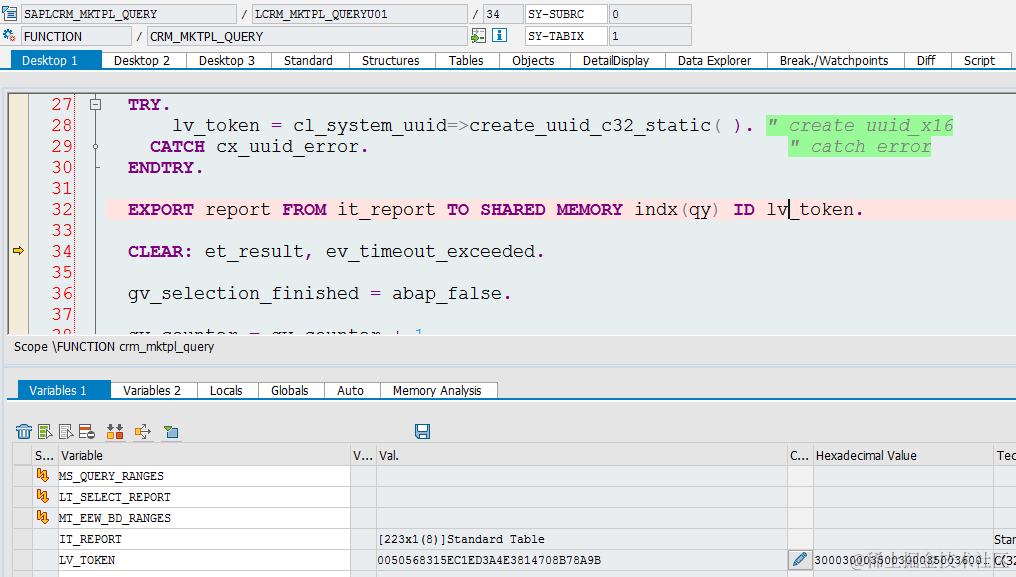Open the Diff tab

pos(926,60)
